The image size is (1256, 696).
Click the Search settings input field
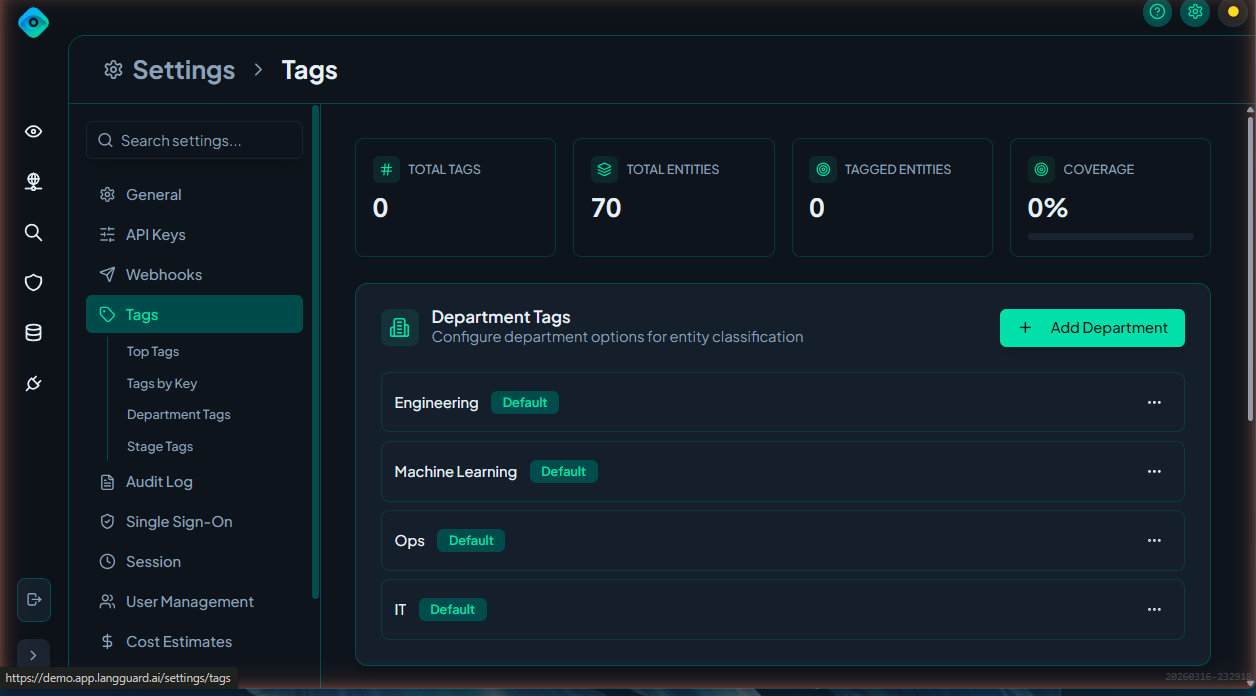click(x=195, y=141)
